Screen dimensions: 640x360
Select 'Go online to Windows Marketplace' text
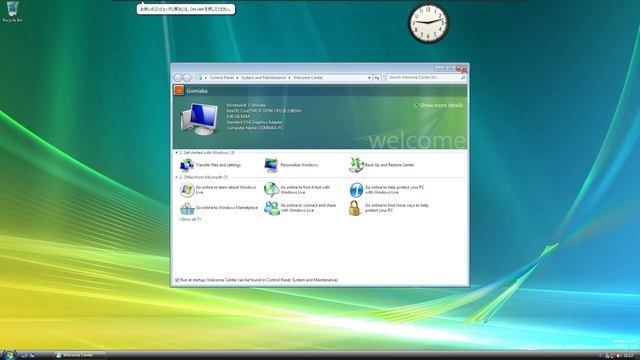227,208
